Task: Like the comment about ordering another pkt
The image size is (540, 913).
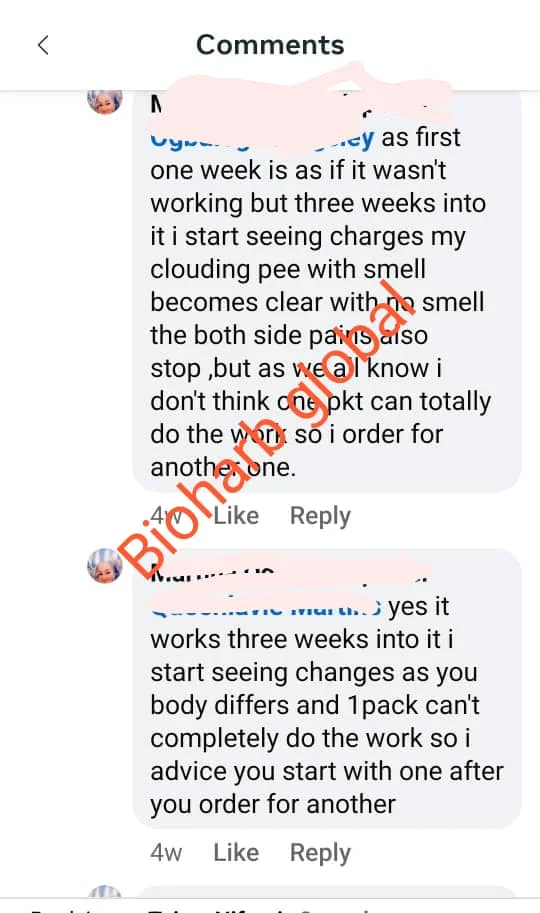Action: tap(236, 516)
